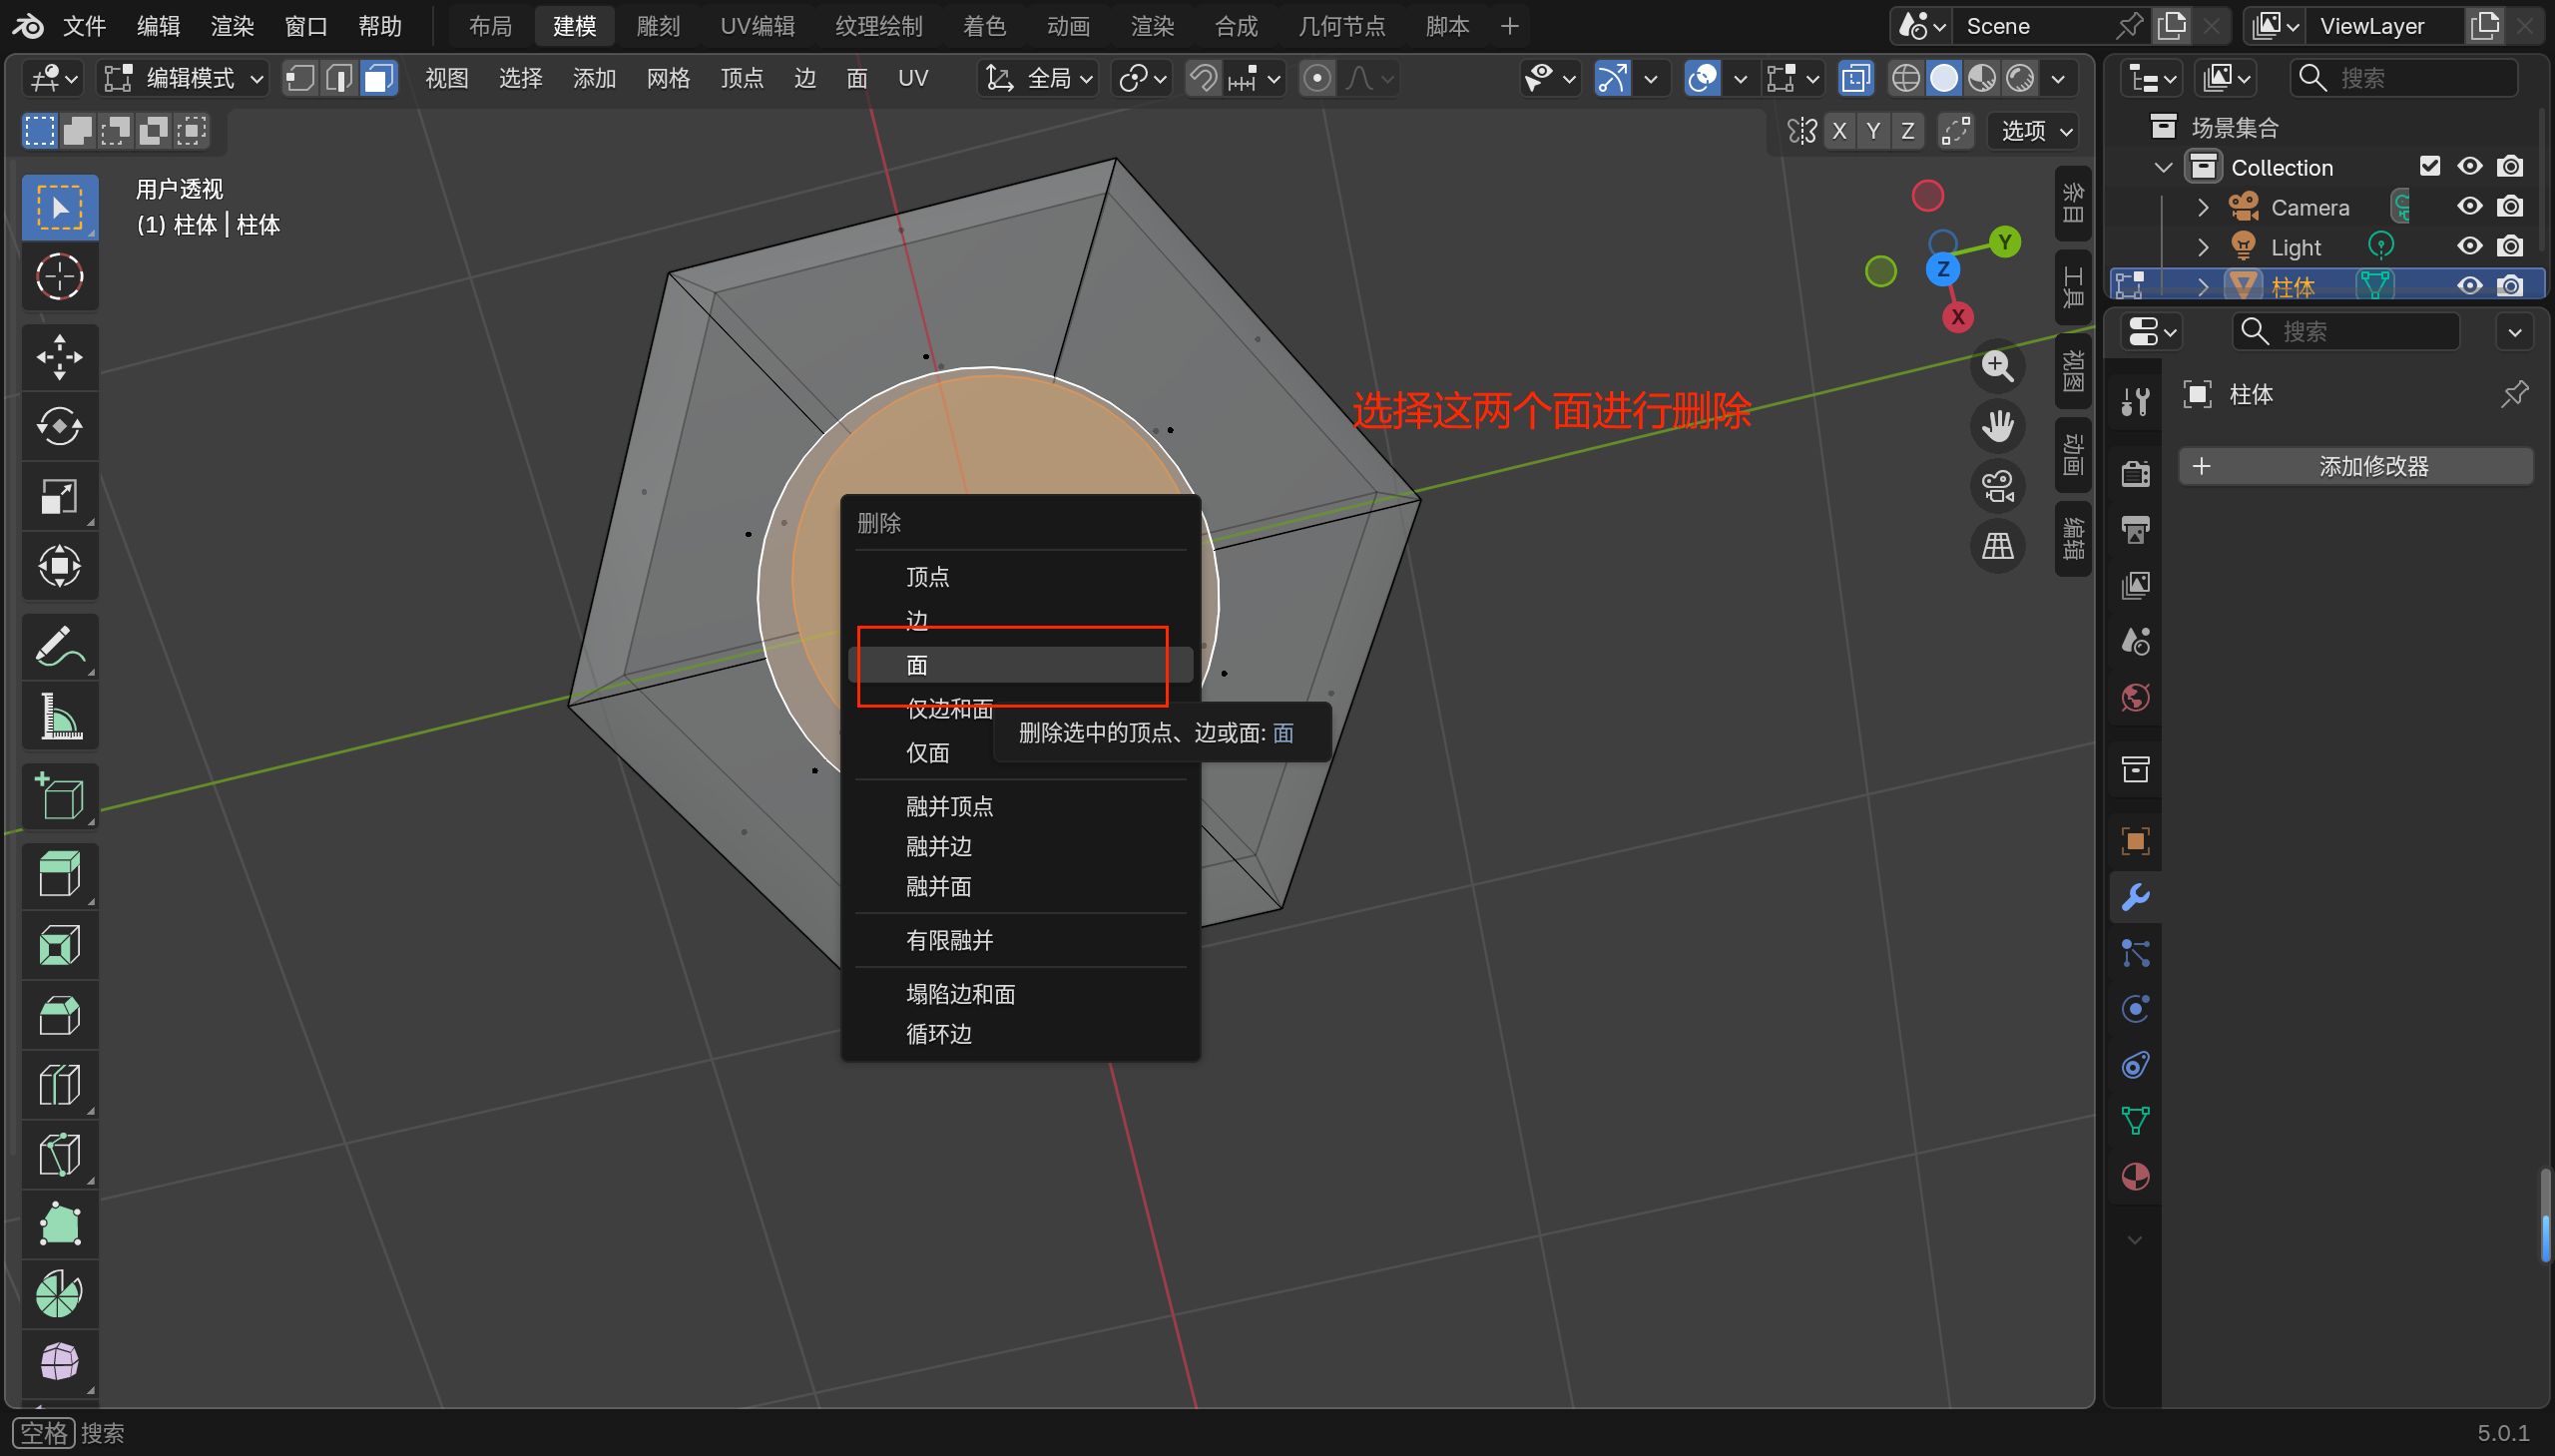Select the Move tool in left toolbar
2555x1456 pixels.
pos(59,357)
